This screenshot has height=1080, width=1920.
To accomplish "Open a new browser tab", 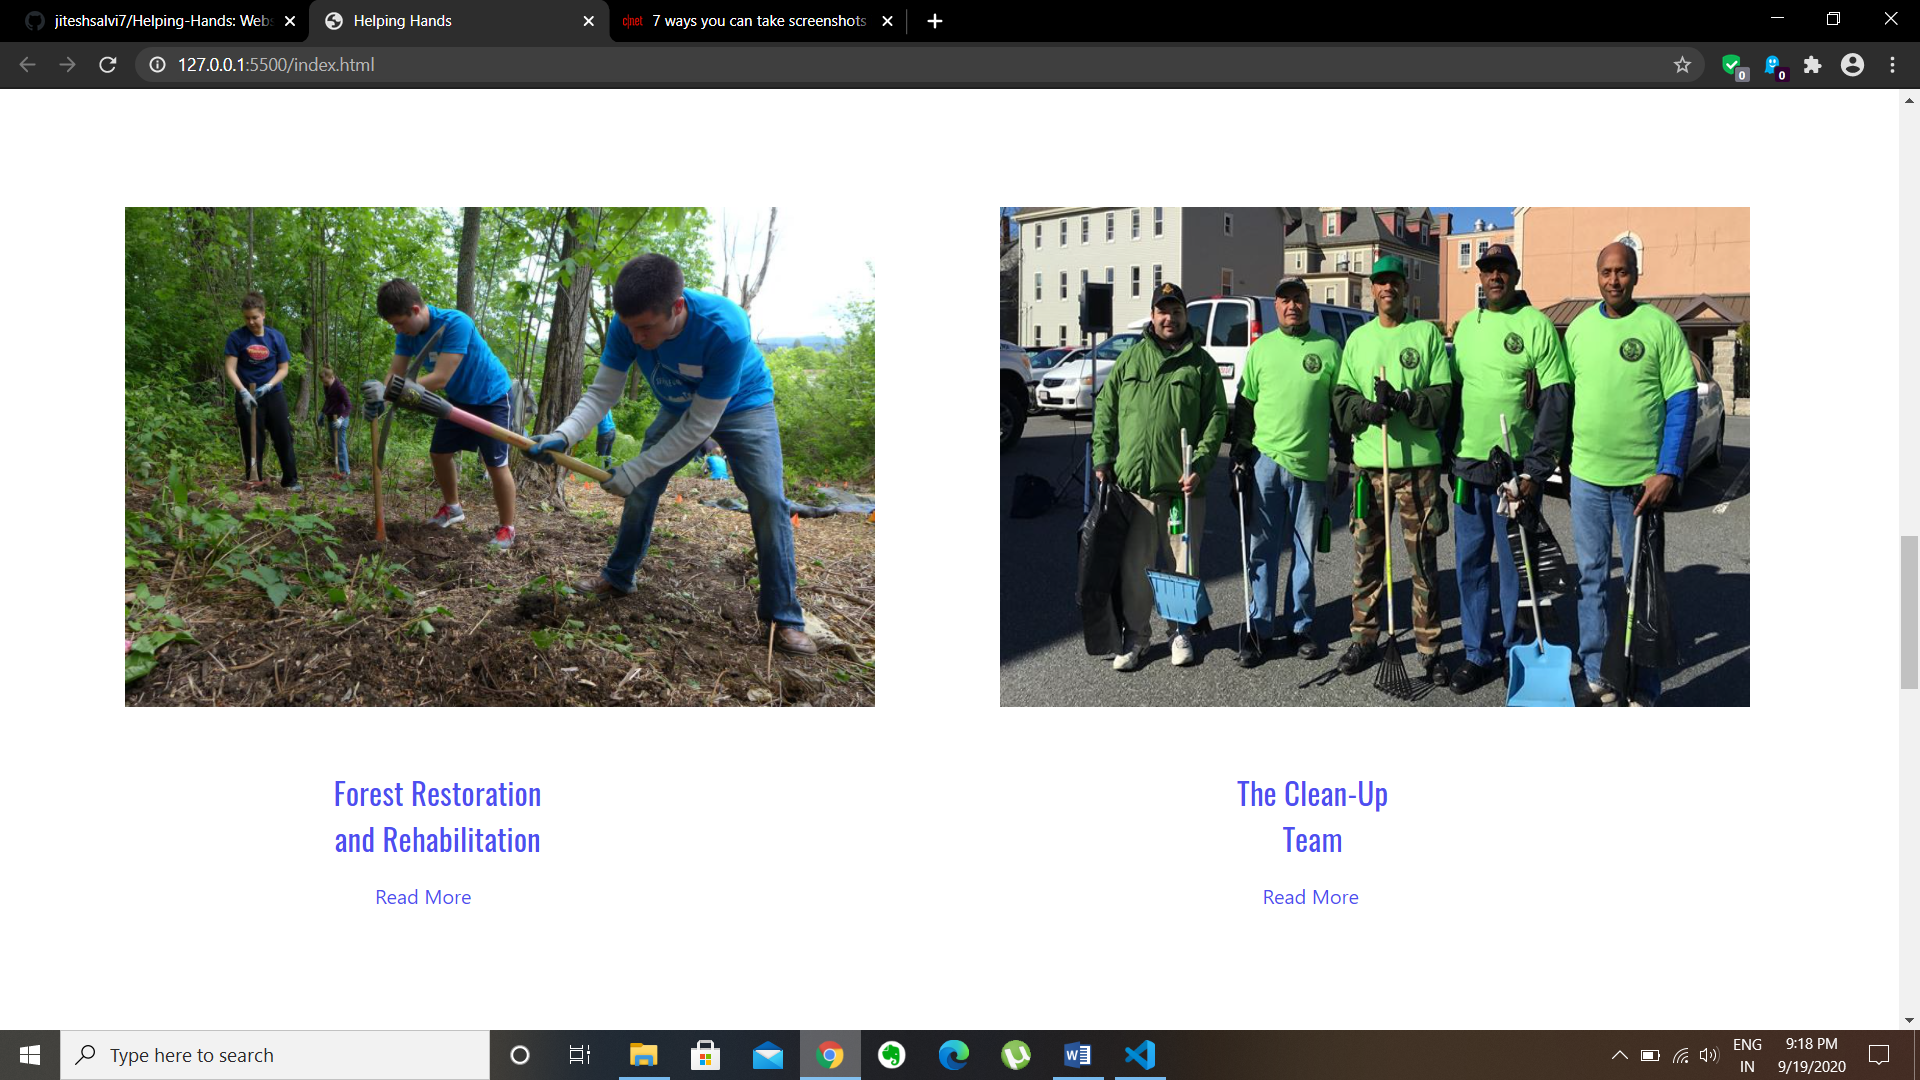I will pyautogui.click(x=934, y=21).
